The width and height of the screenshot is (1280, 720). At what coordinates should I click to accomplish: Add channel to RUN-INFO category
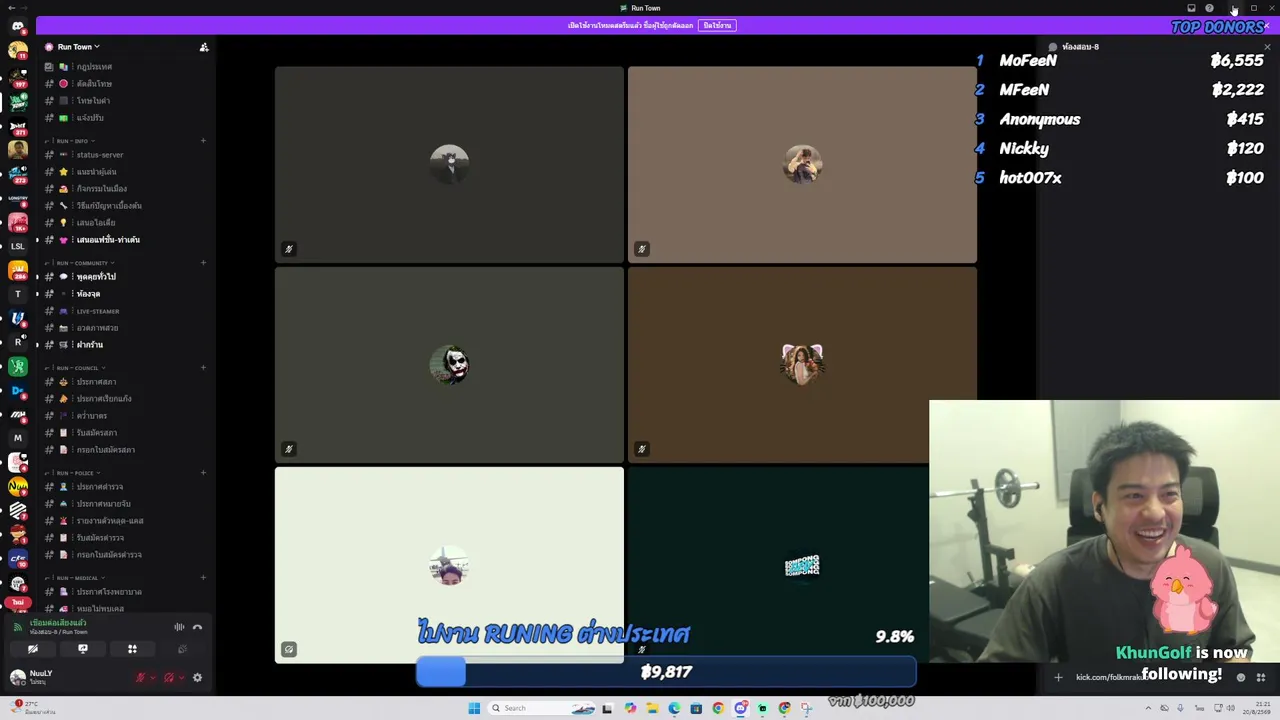(x=203, y=141)
